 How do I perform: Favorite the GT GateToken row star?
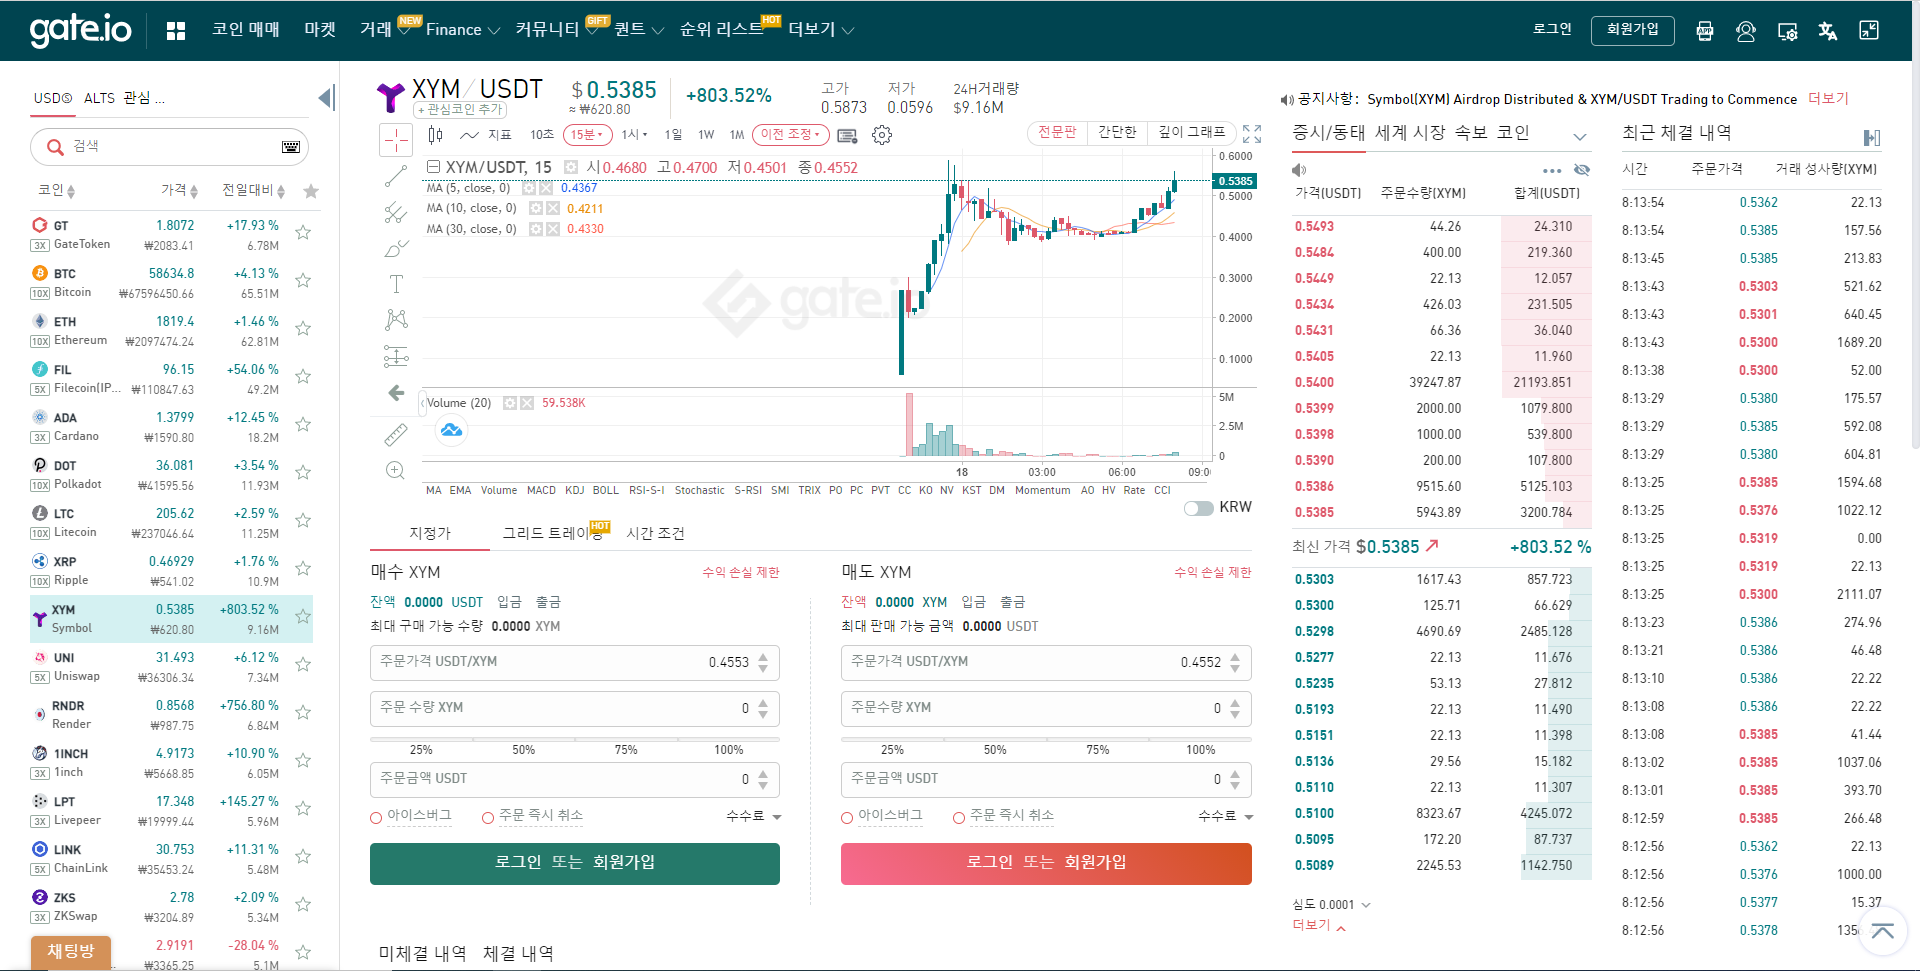[303, 232]
